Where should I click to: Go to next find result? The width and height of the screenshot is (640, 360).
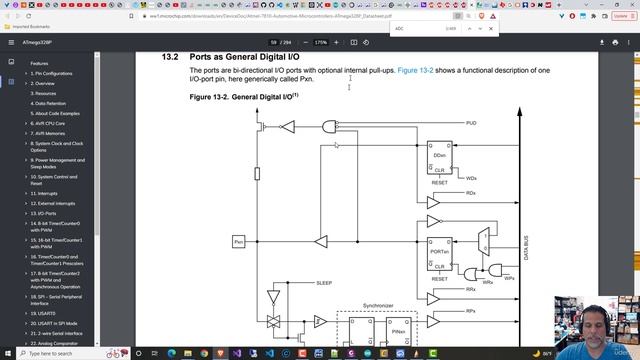(x=480, y=29)
